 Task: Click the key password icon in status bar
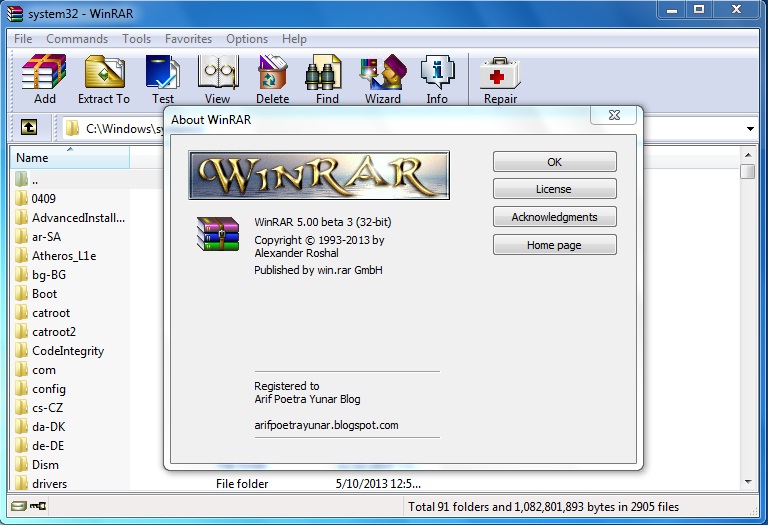tap(38, 506)
